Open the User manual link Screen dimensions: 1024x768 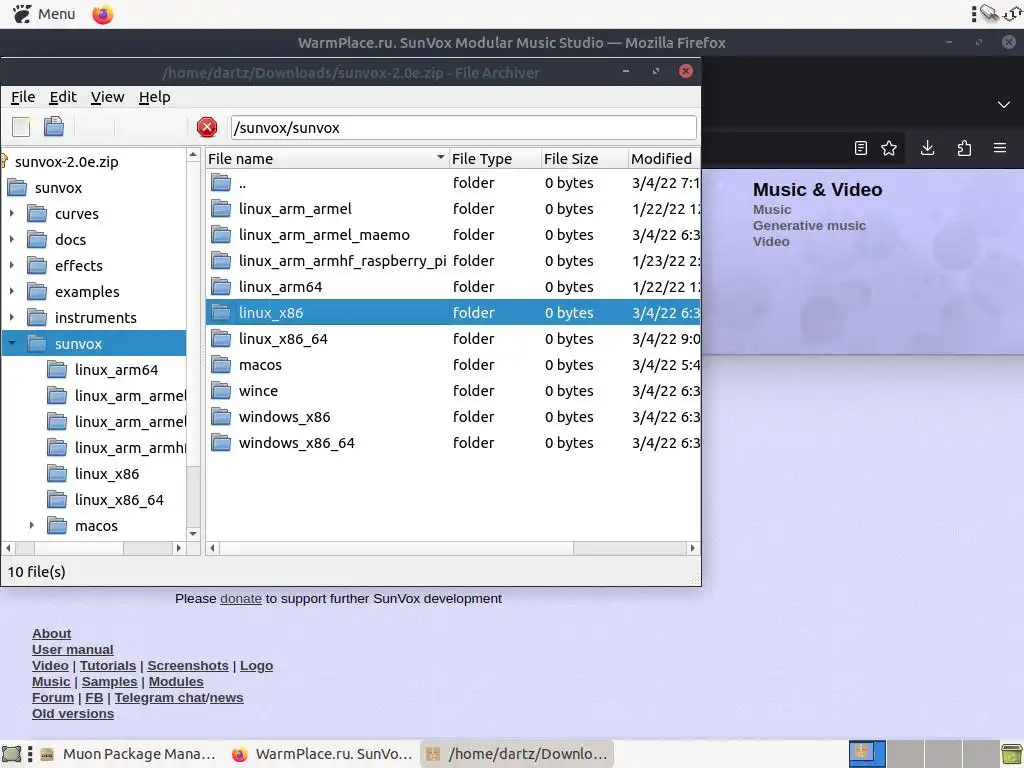point(72,650)
